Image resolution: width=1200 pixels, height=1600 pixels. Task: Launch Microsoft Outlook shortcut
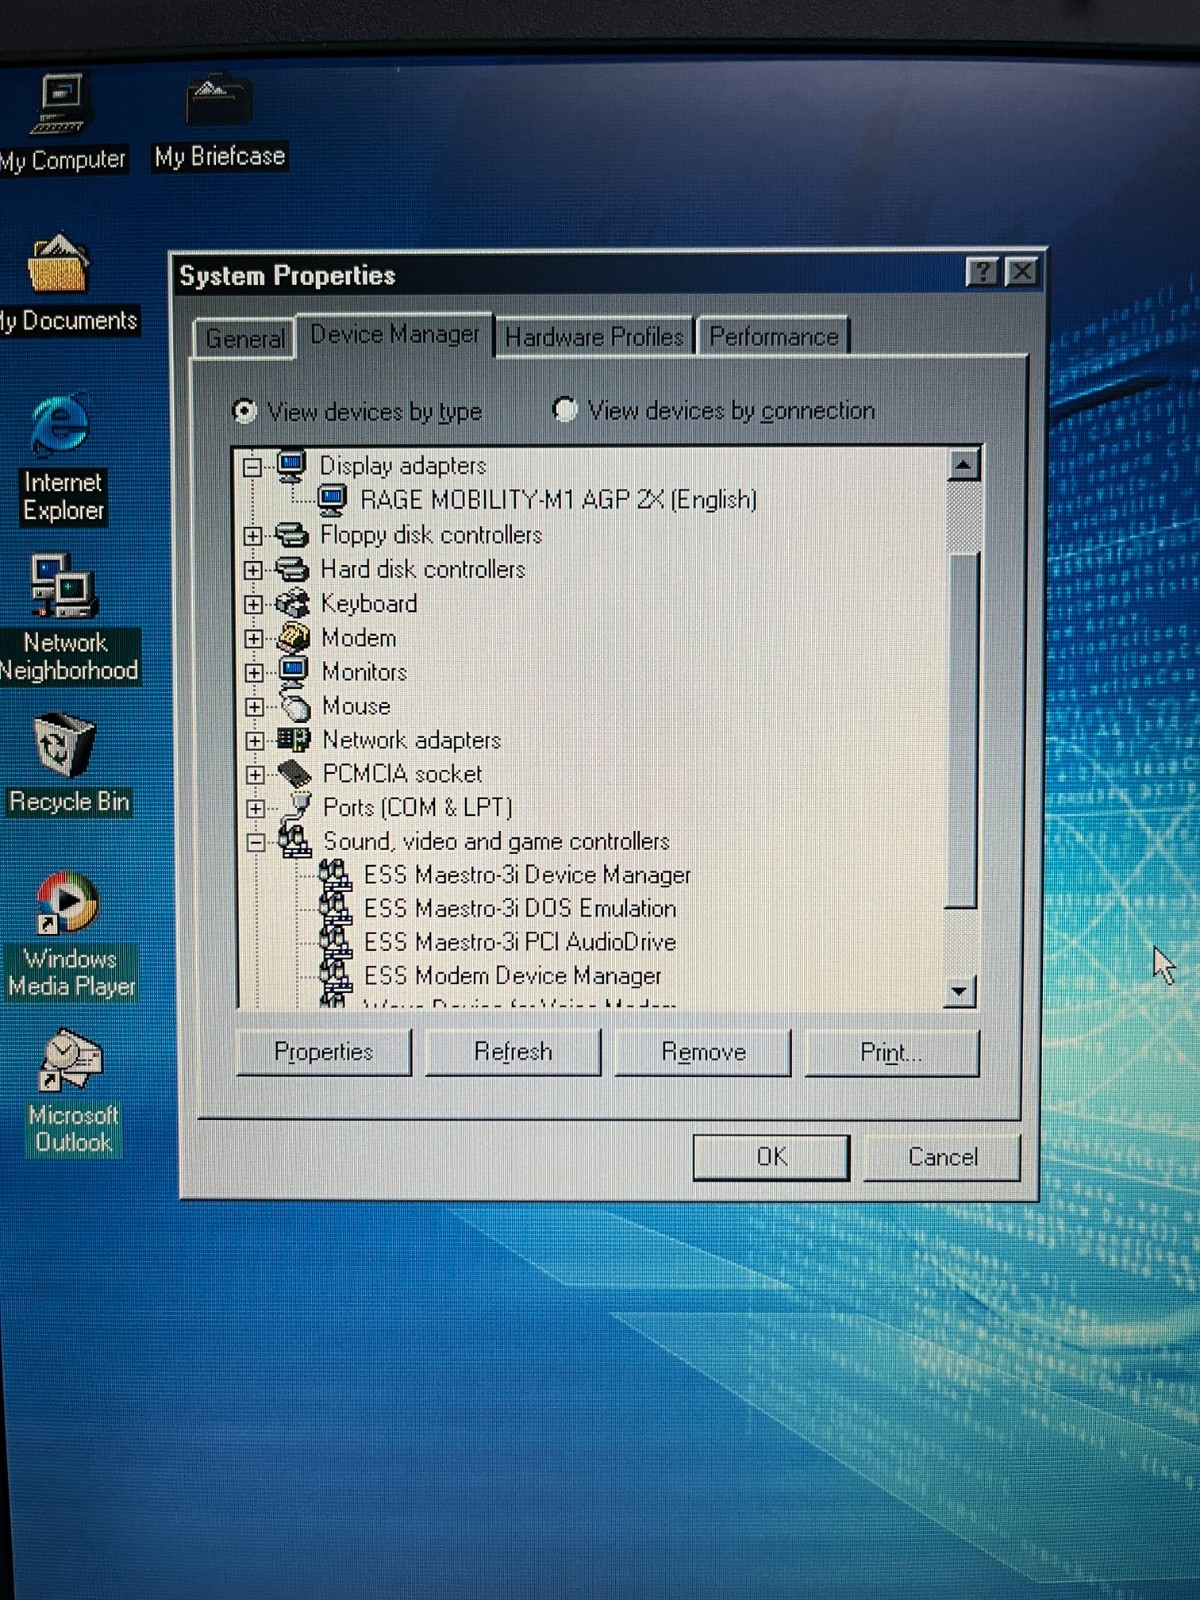pyautogui.click(x=70, y=1062)
